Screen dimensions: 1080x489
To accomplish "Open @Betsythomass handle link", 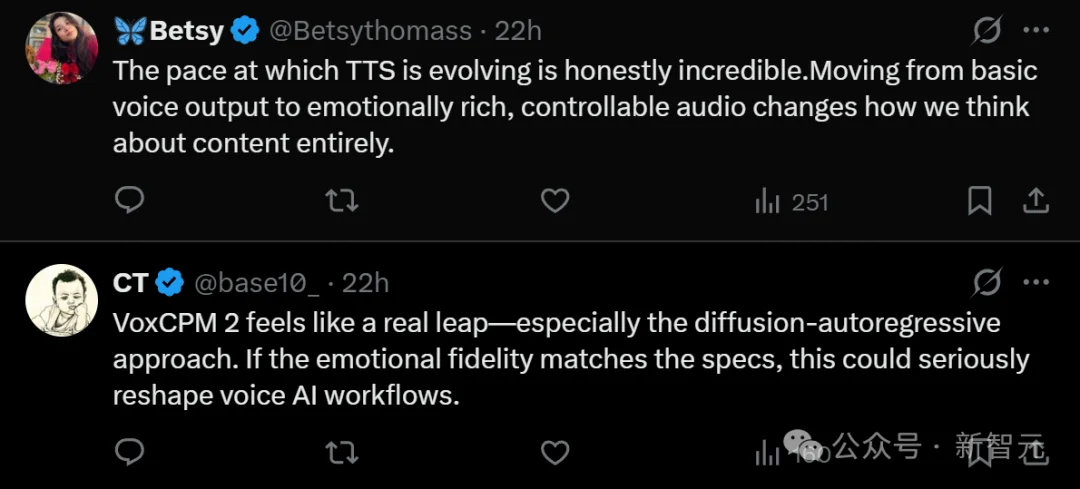I will tap(370, 31).
